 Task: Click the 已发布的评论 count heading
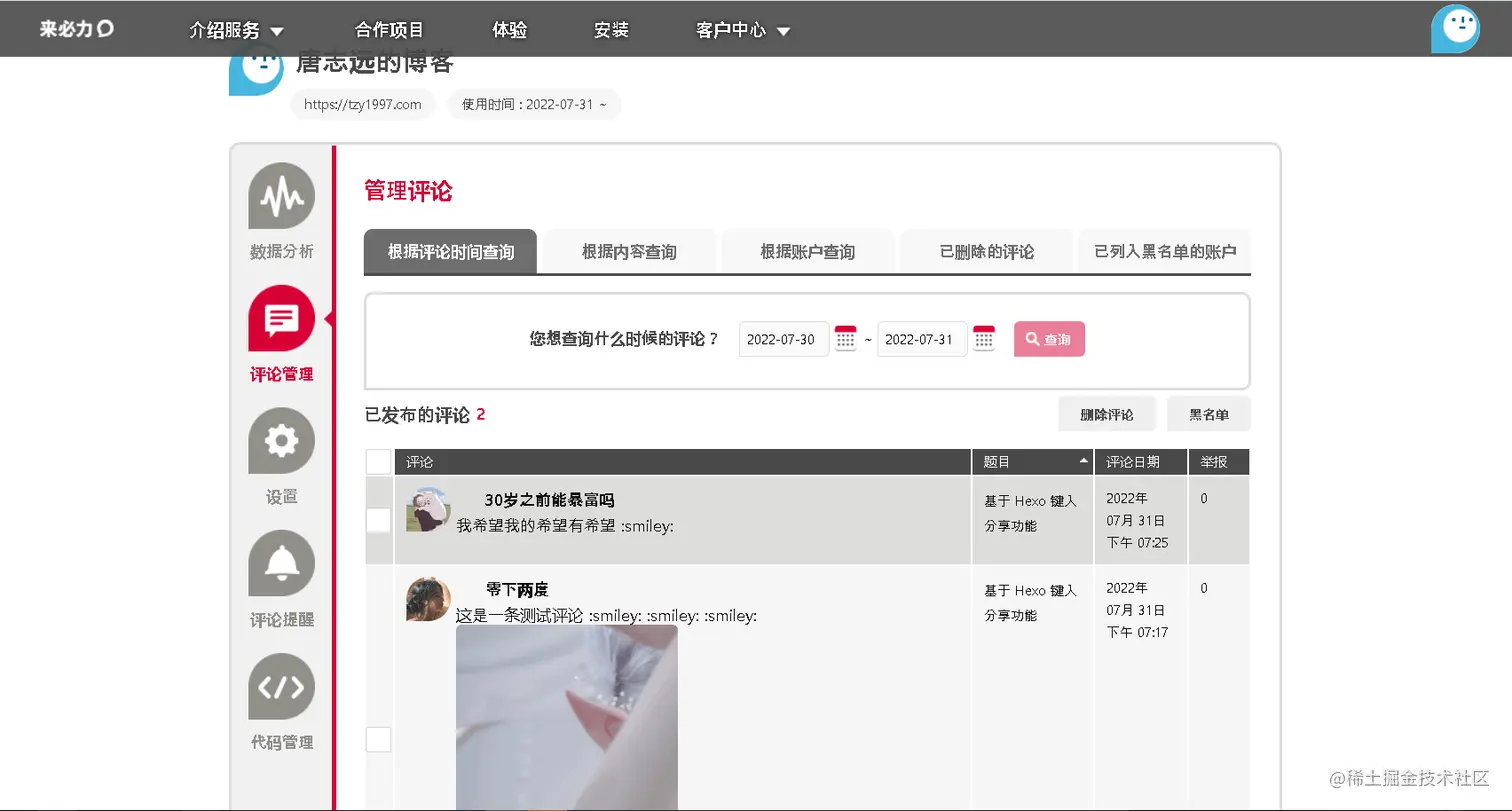425,414
